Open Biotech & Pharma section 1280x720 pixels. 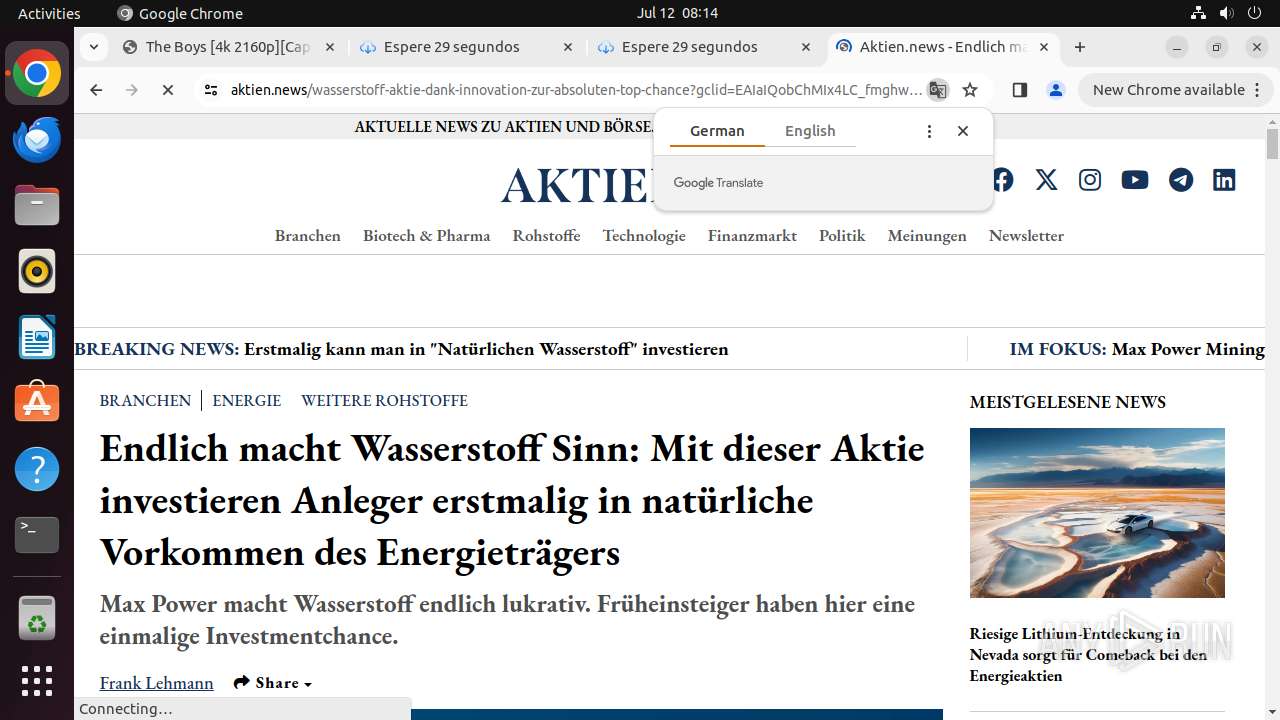427,236
